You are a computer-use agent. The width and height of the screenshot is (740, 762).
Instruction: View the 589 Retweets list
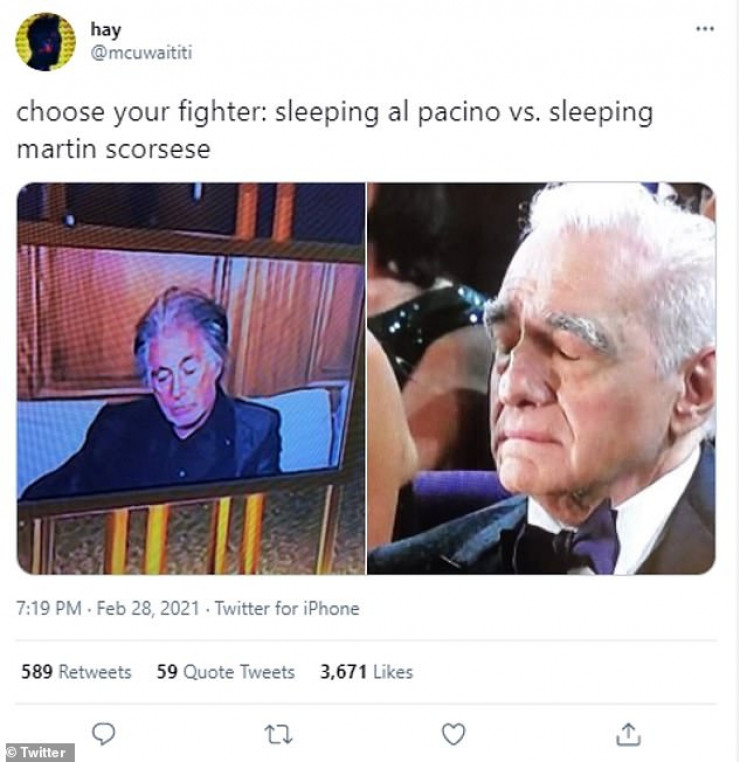tap(76, 672)
